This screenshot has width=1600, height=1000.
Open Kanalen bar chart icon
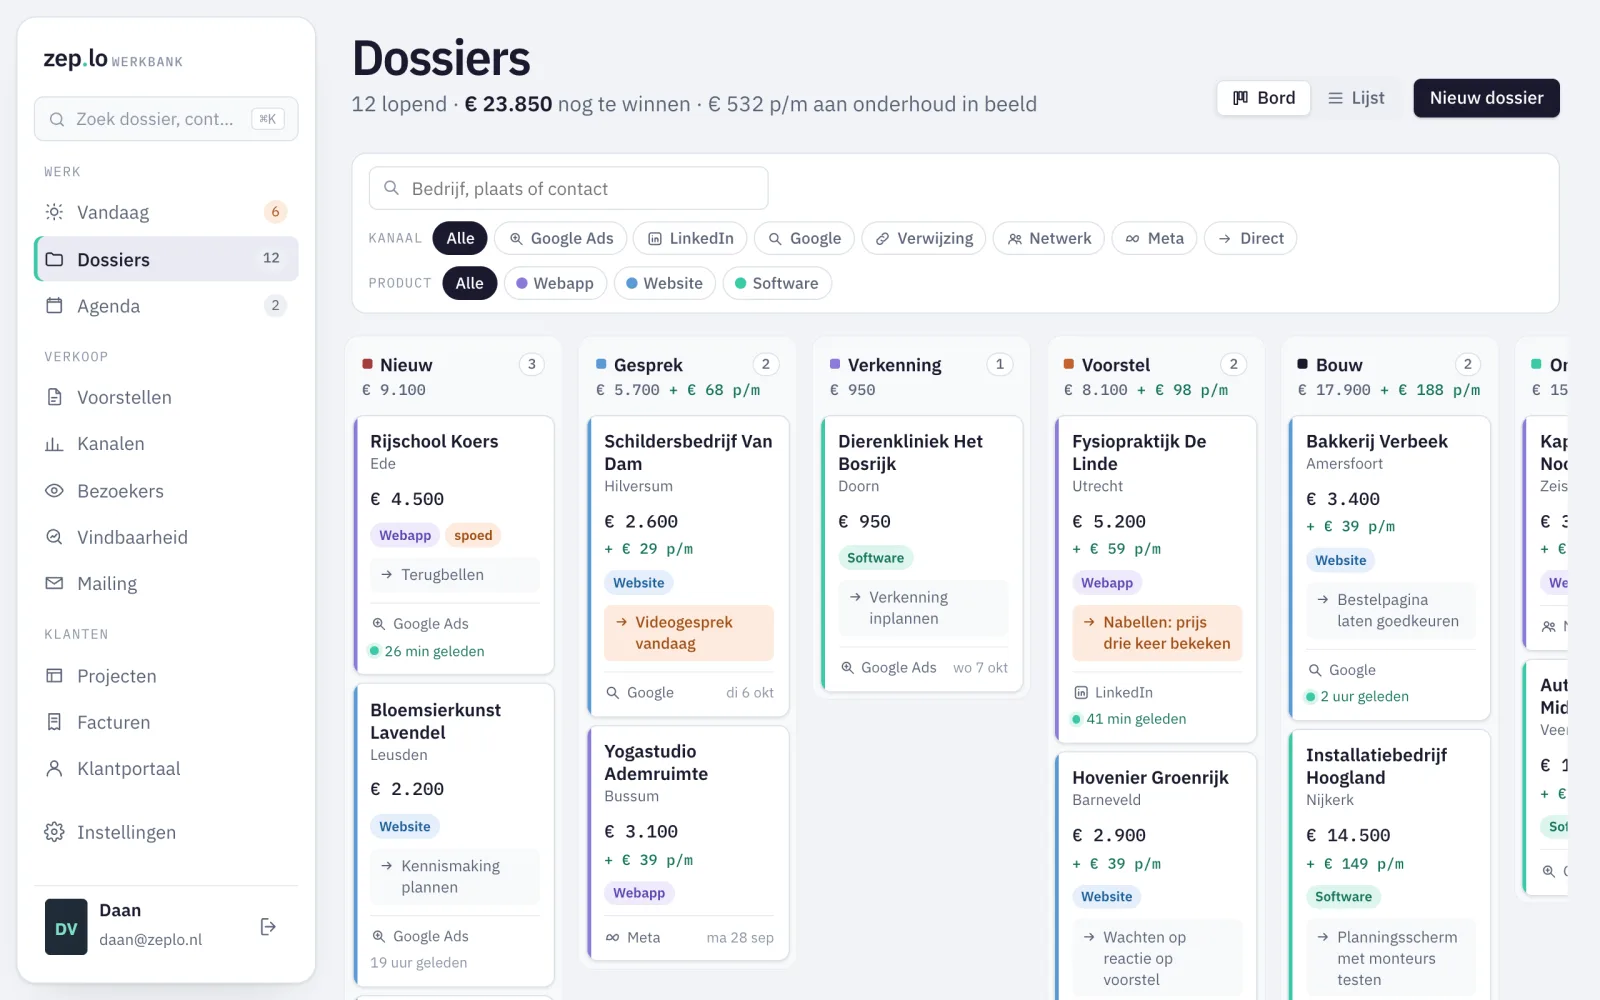[x=55, y=444]
